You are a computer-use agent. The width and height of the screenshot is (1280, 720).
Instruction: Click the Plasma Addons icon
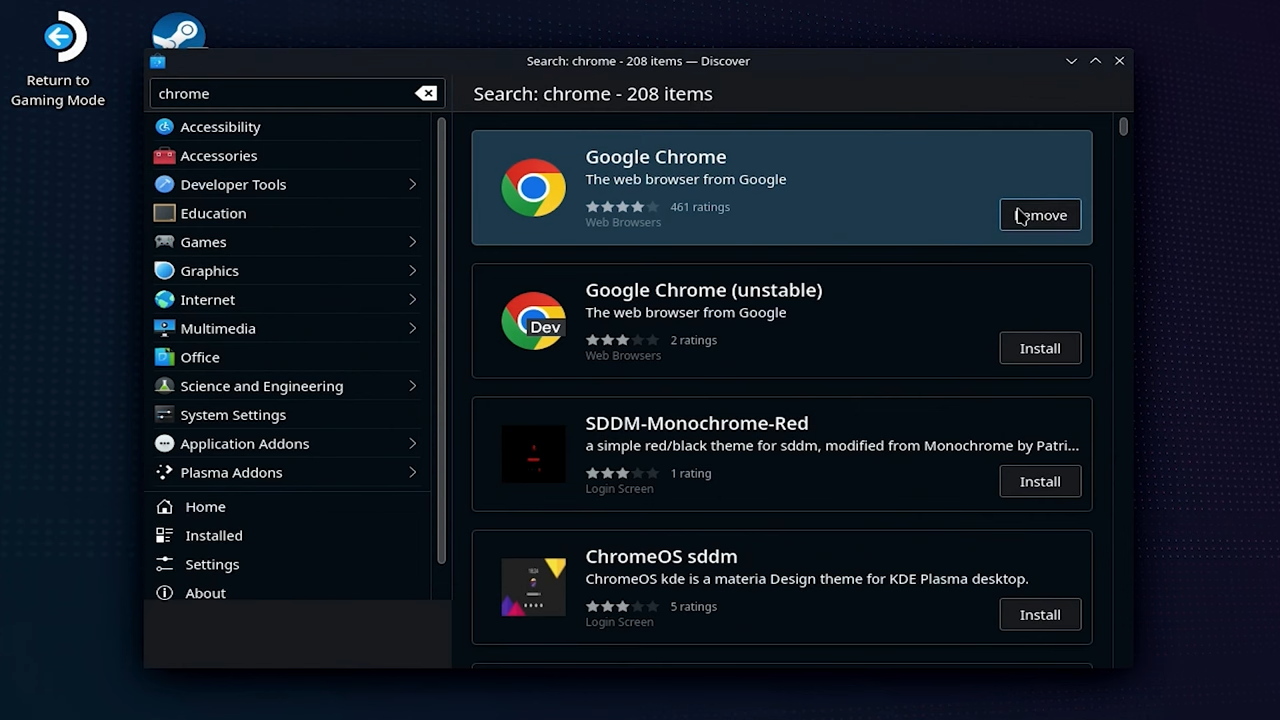pos(165,472)
